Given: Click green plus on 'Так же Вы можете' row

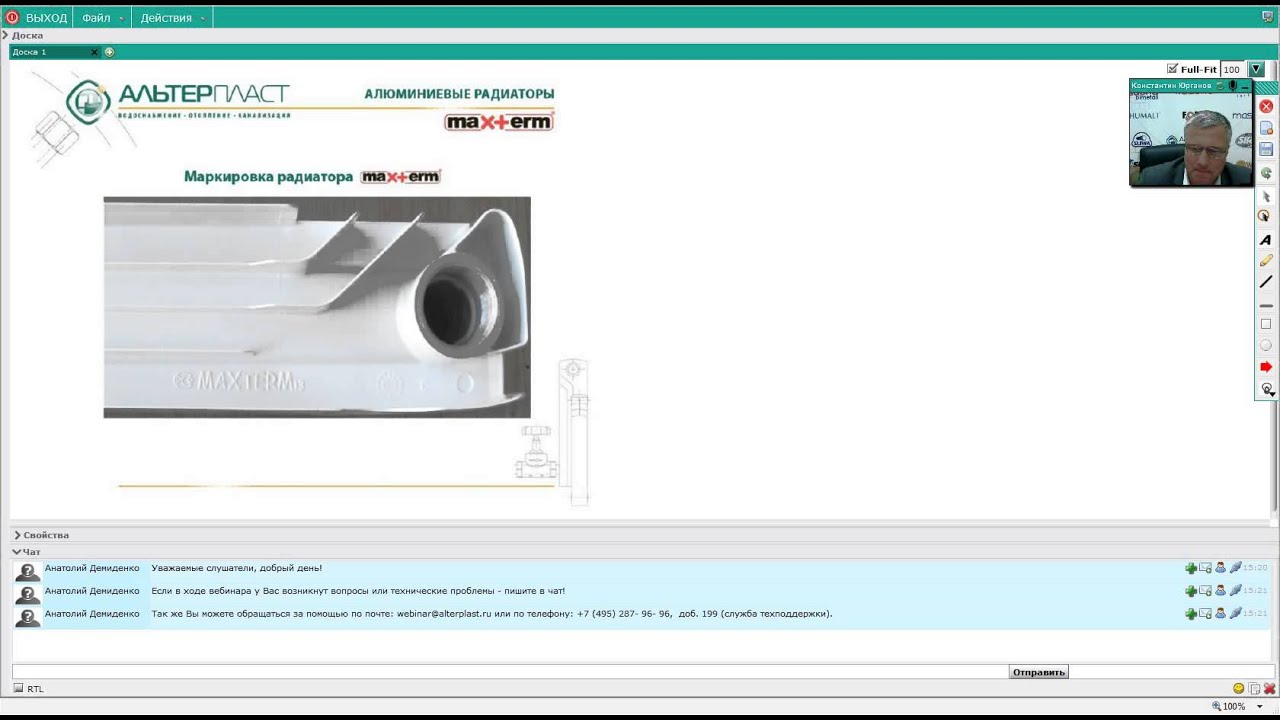Looking at the screenshot, I should click(x=1191, y=614).
